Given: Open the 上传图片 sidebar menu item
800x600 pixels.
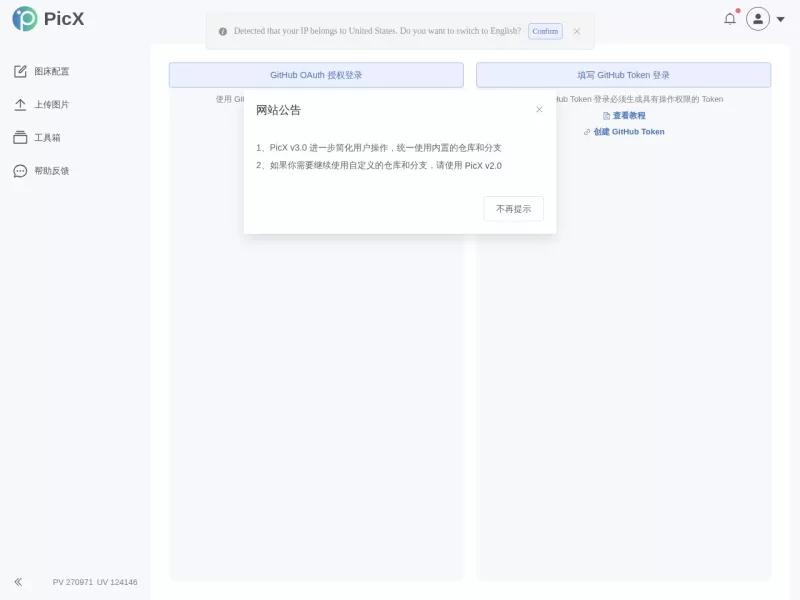Looking at the screenshot, I should [x=42, y=105].
